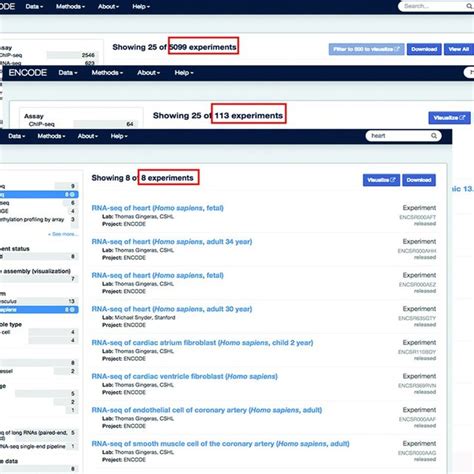
Task: Open the Data menu in the front window
Action: (x=17, y=136)
